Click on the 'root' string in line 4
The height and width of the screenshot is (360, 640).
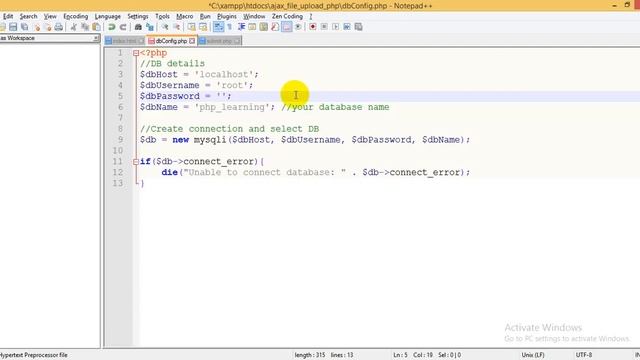click(x=231, y=85)
